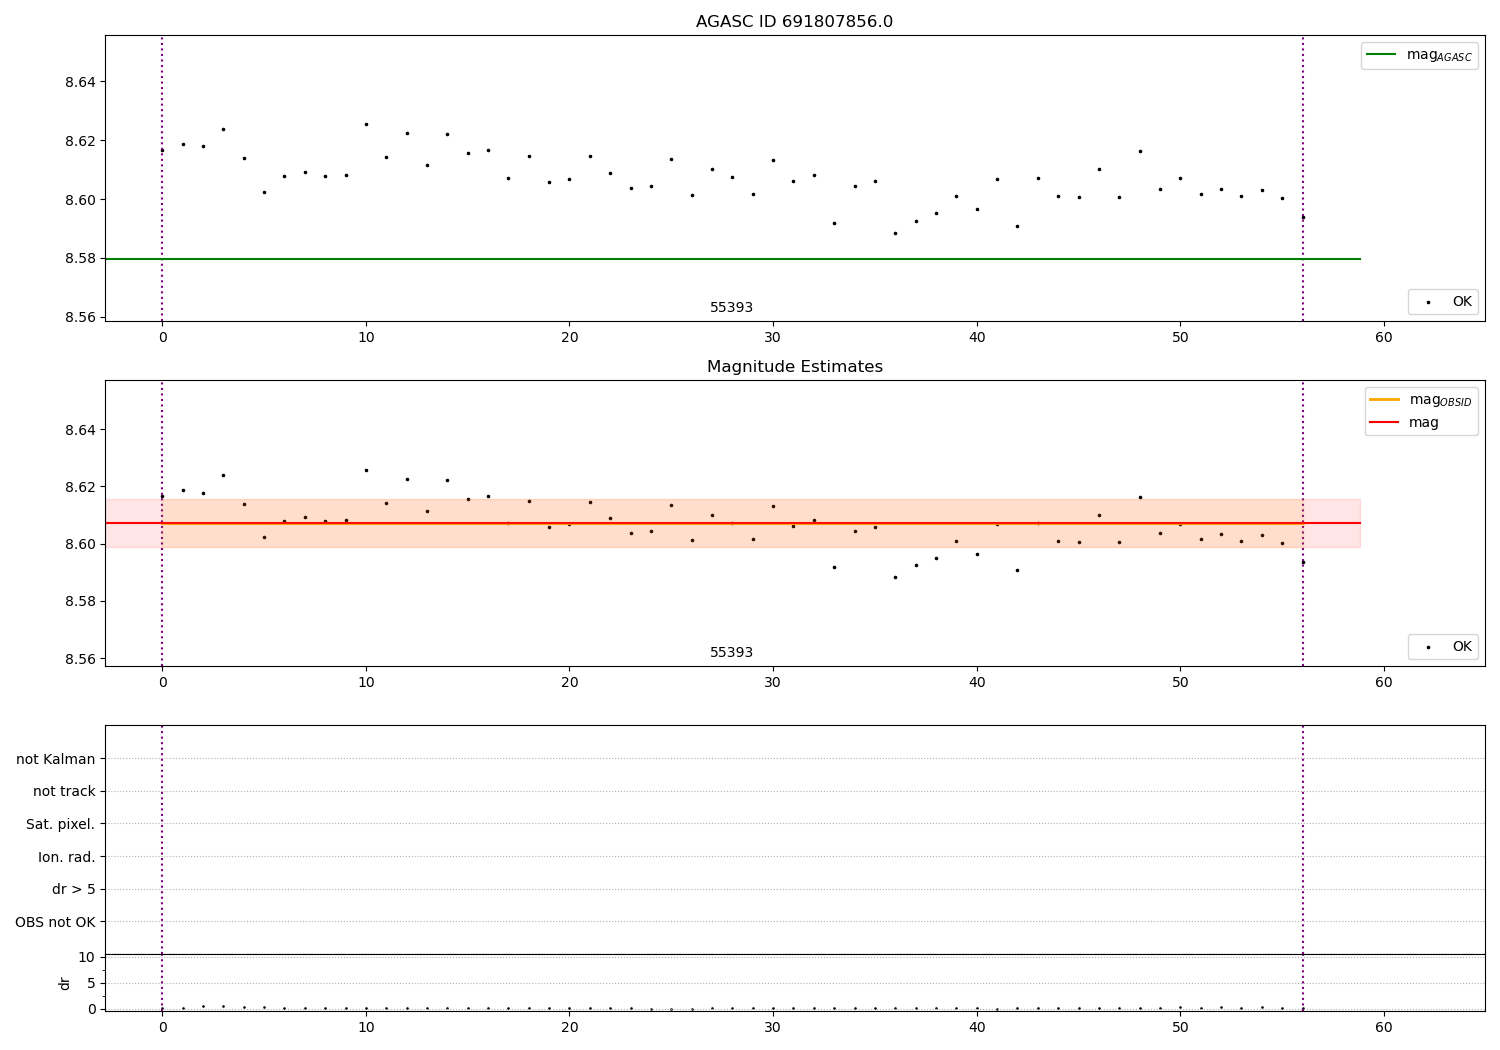This screenshot has width=1500, height=1050.
Task: Click the "Ion. rad." axis label
Action: pyautogui.click(x=67, y=857)
